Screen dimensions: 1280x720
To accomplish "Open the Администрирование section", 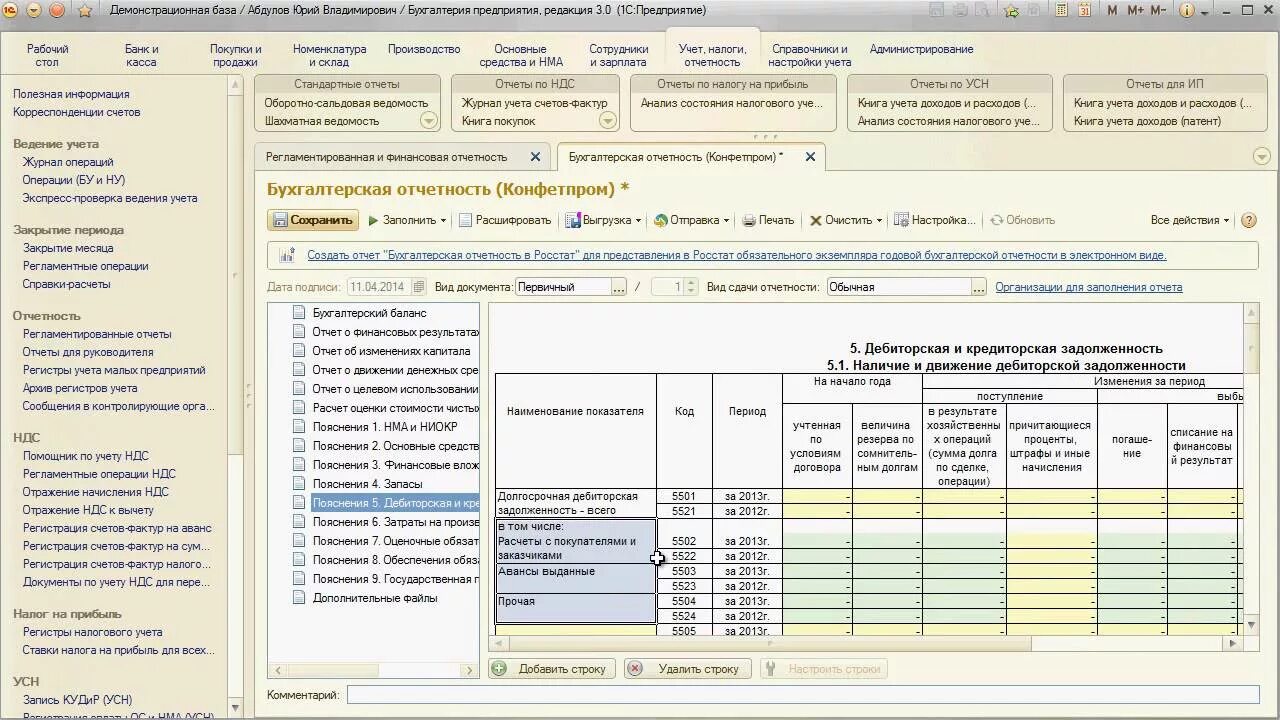I will tap(921, 49).
